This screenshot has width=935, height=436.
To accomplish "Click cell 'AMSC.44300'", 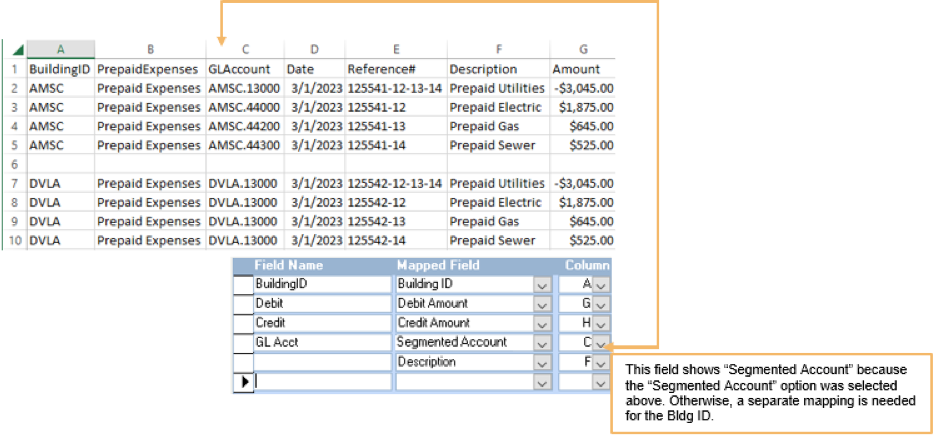I will coord(245,145).
